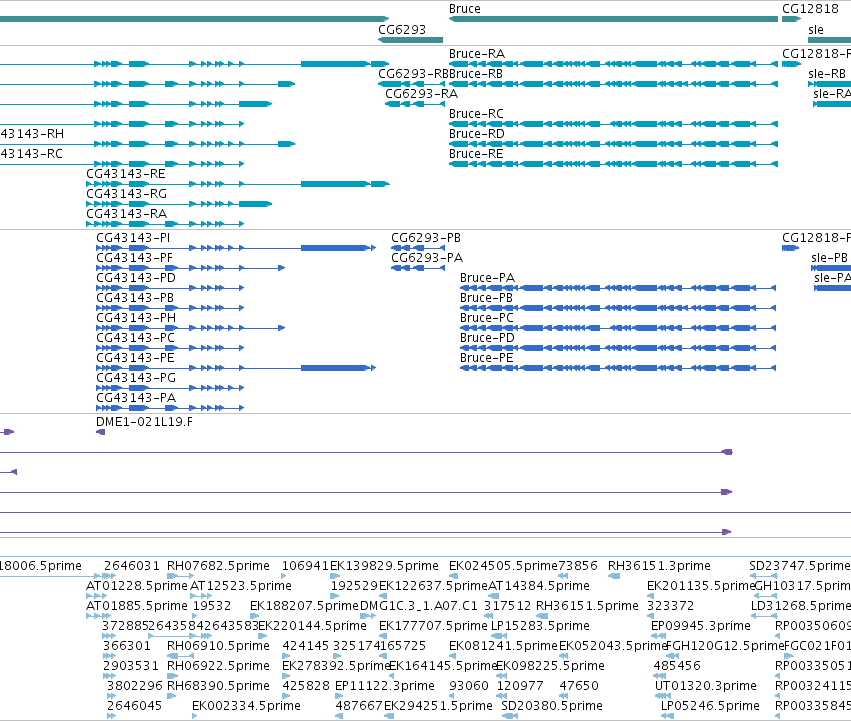This screenshot has width=851, height=721.
Task: Click the RH68390.5prime EST label
Action: [x=218, y=686]
